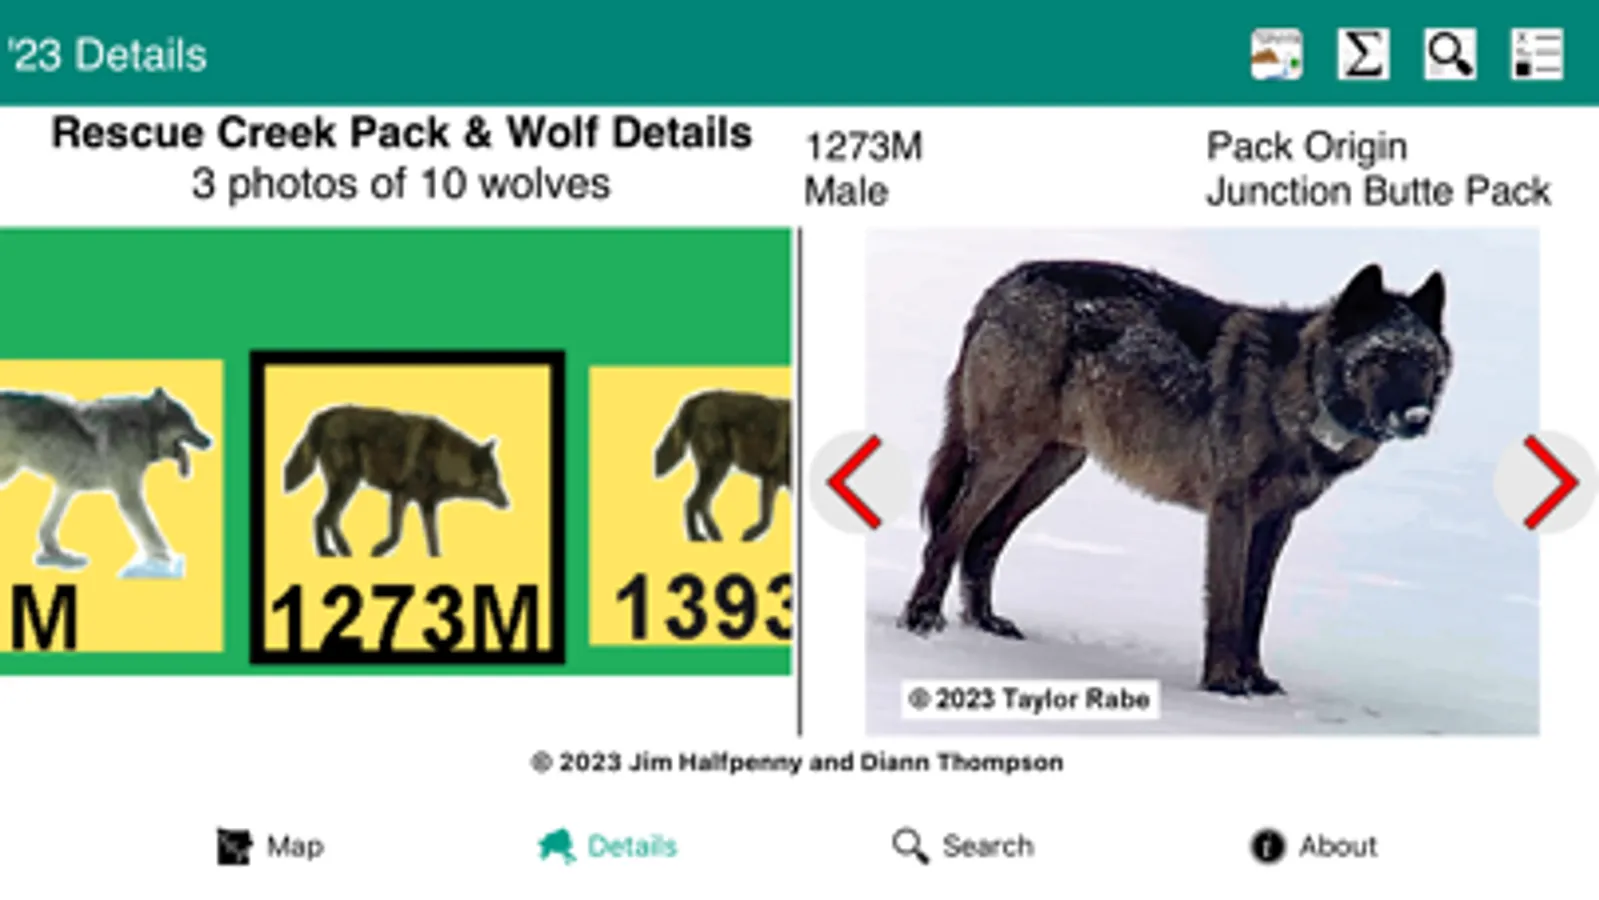The width and height of the screenshot is (1599, 900).
Task: Click the 1273M wolf ID label
Action: point(864,147)
